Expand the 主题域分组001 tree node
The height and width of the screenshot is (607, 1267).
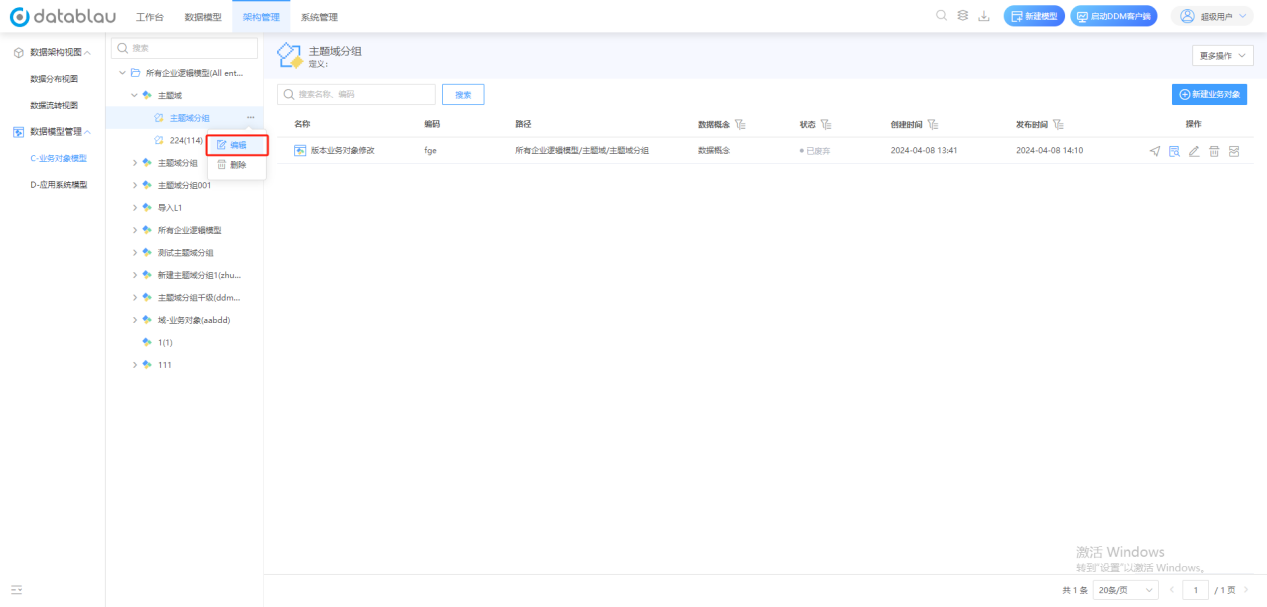coord(135,185)
